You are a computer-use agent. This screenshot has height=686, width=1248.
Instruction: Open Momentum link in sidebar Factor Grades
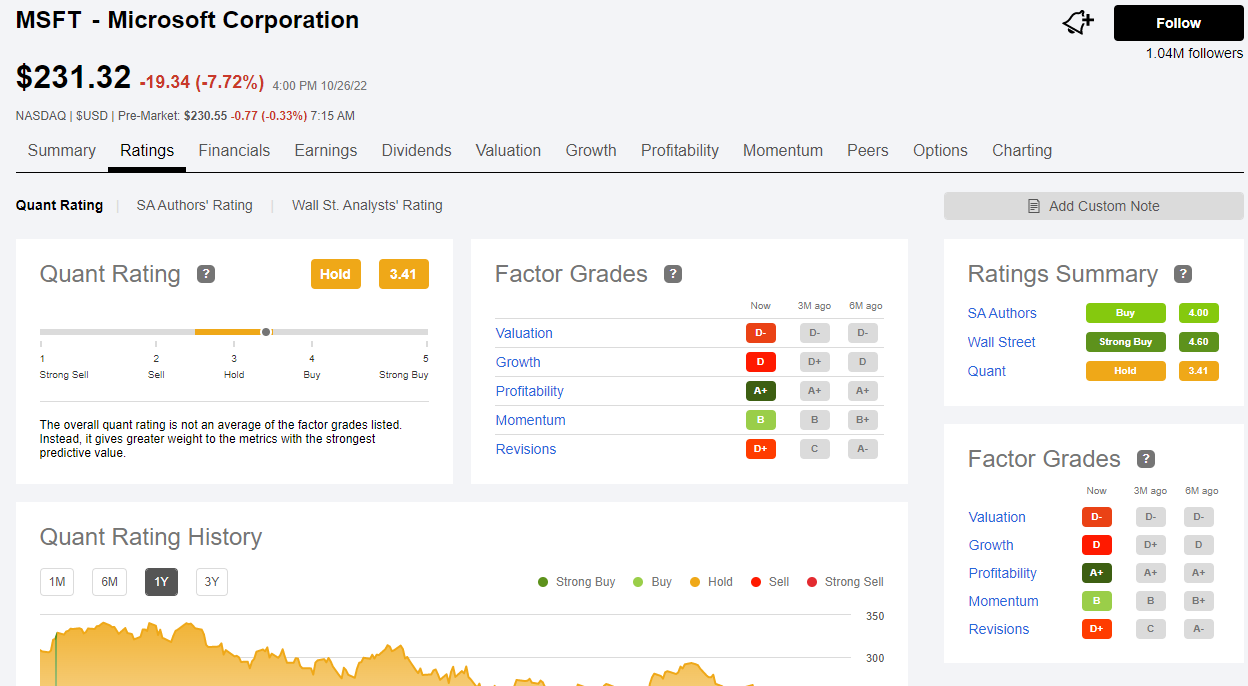click(1004, 601)
